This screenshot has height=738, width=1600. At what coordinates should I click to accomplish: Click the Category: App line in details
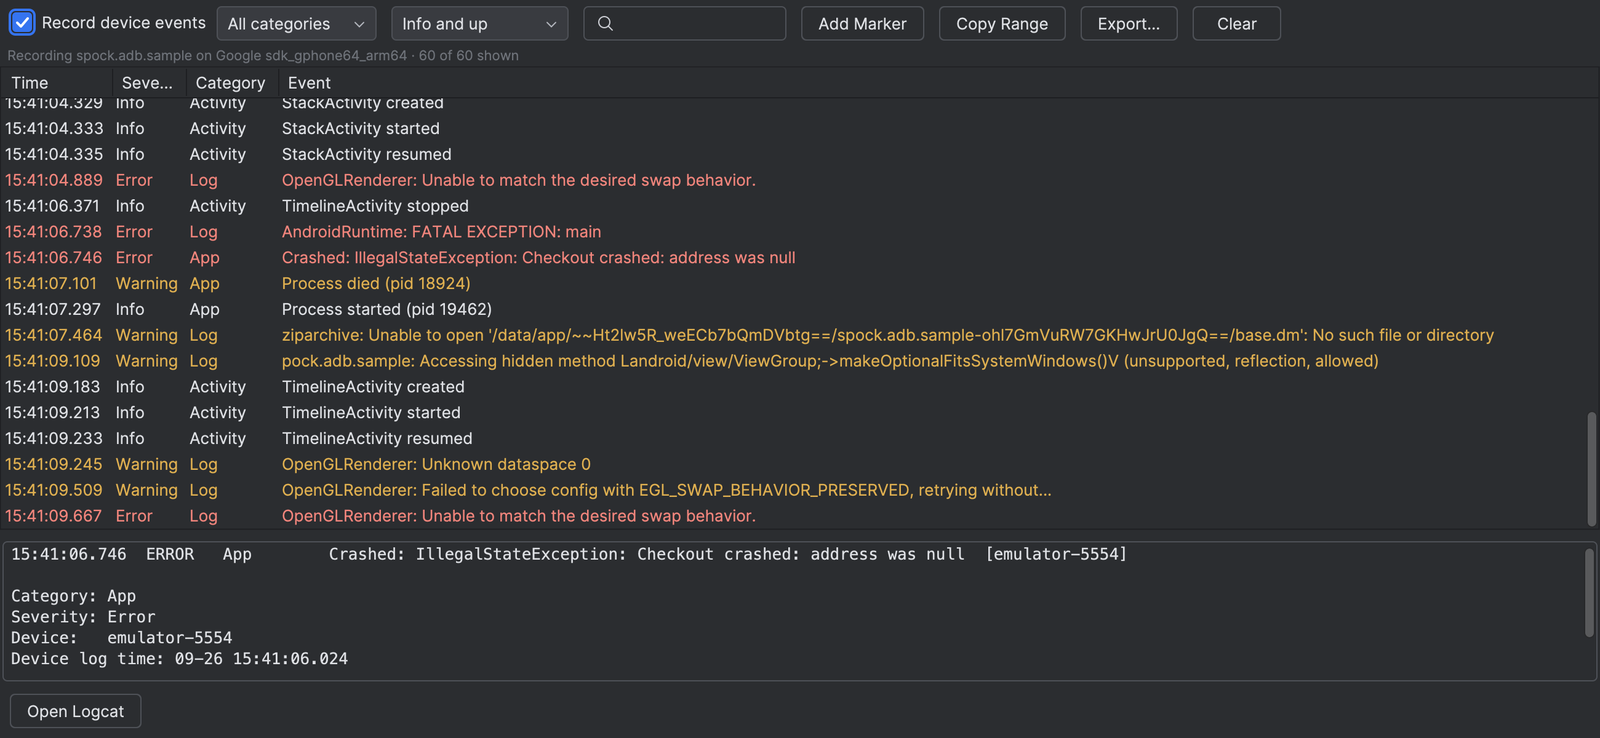coord(73,596)
